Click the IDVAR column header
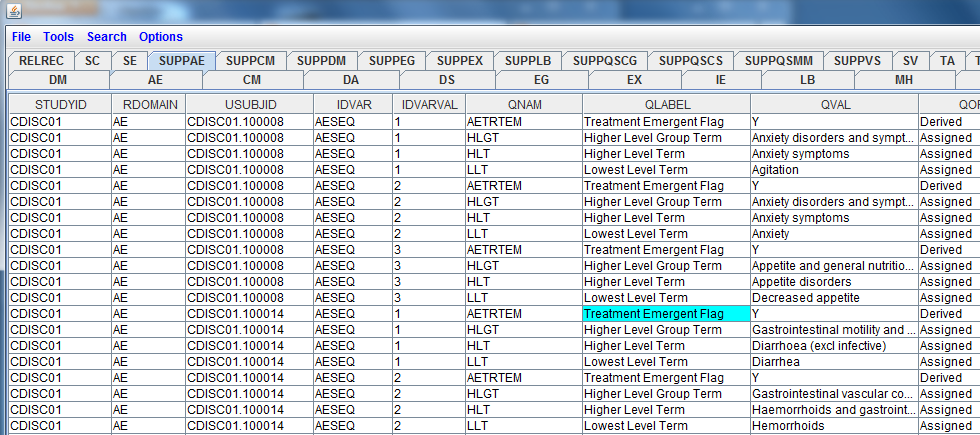Viewport: 980px width, 435px height. point(353,104)
